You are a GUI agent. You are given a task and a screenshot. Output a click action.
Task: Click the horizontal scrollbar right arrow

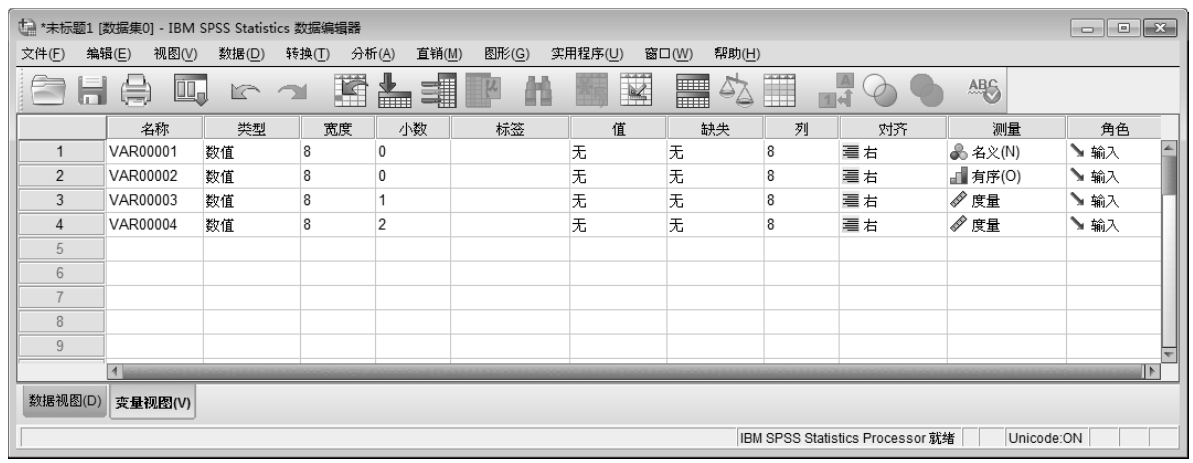click(x=1153, y=373)
